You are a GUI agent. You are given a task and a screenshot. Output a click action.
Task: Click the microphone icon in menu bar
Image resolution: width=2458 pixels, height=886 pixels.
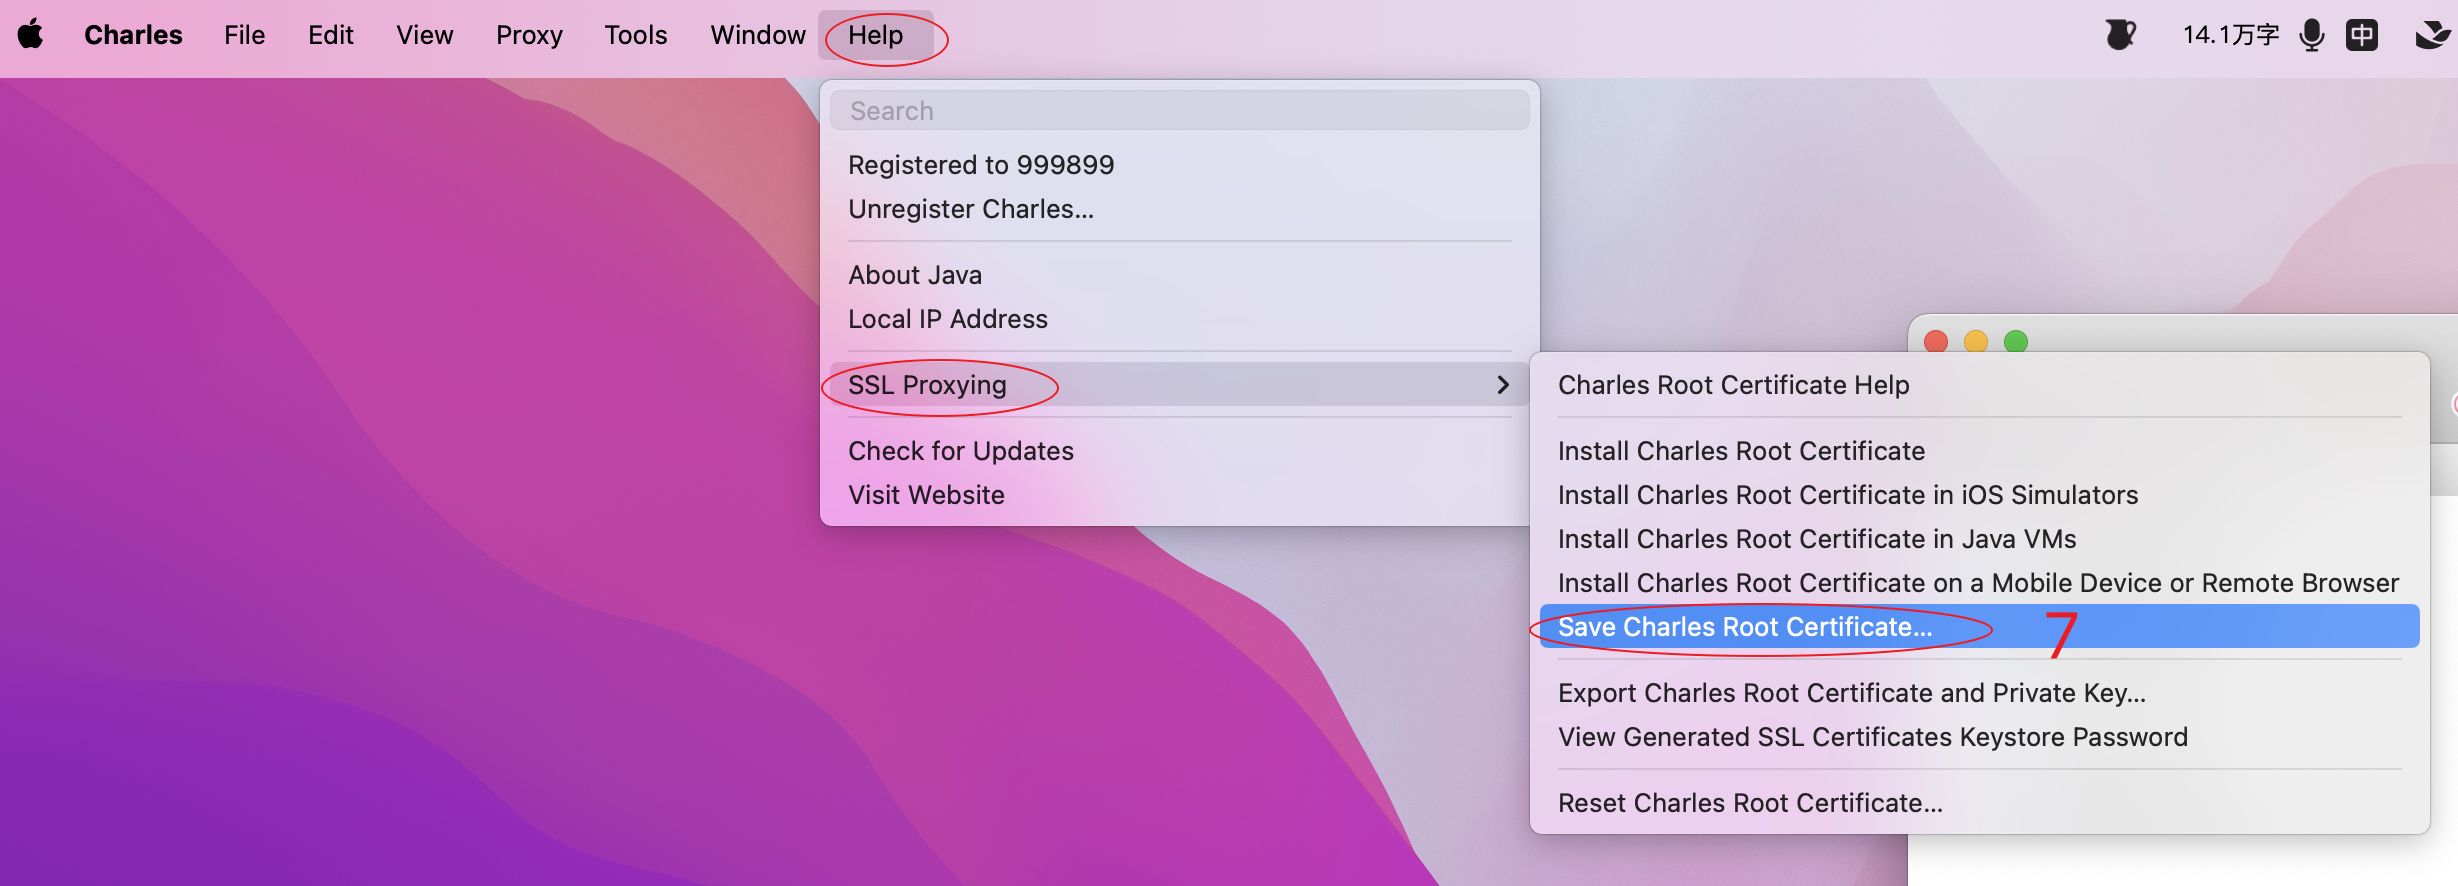2312,35
